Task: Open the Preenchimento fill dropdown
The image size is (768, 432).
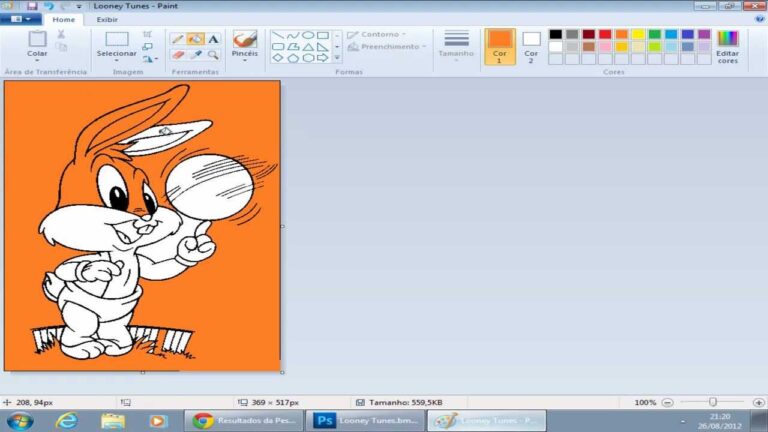Action: 387,47
